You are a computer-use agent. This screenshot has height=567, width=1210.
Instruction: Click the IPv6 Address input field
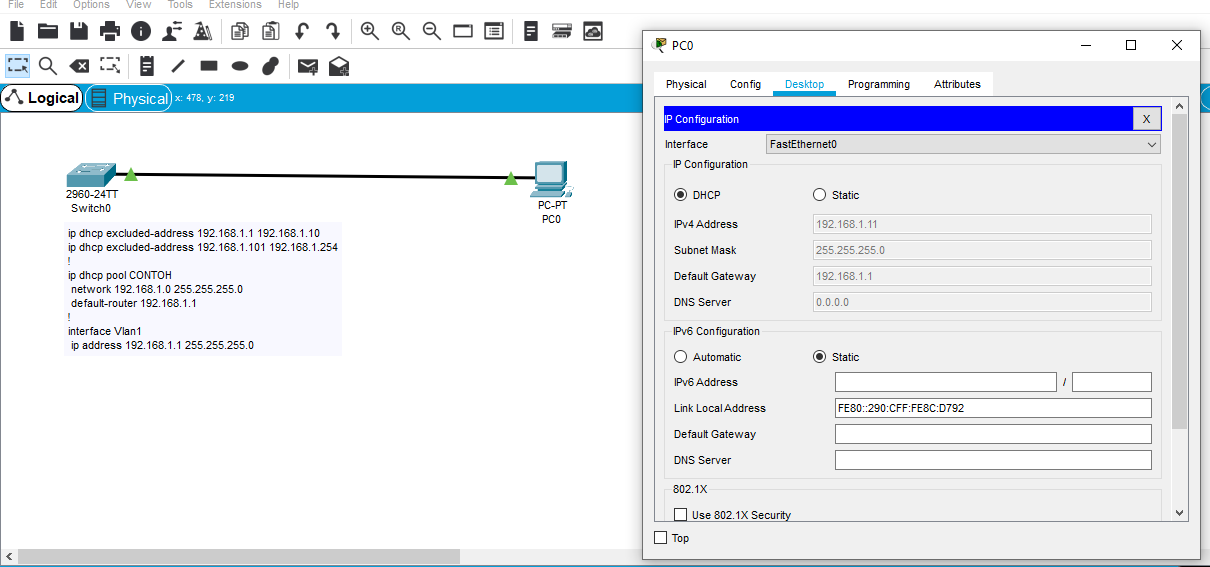tap(946, 382)
